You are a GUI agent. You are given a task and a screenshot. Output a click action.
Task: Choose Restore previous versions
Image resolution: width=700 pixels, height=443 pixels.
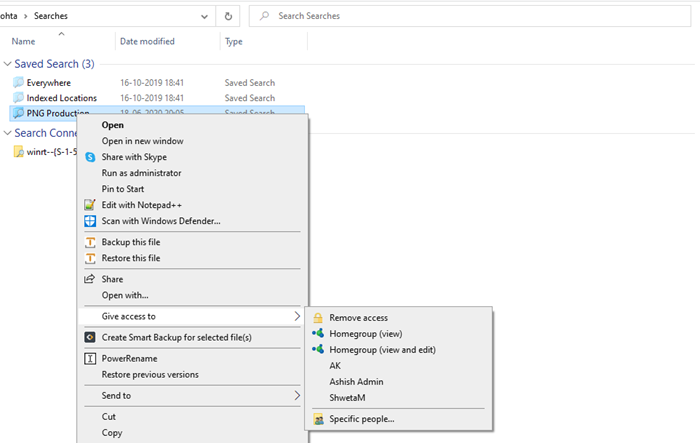(x=150, y=375)
